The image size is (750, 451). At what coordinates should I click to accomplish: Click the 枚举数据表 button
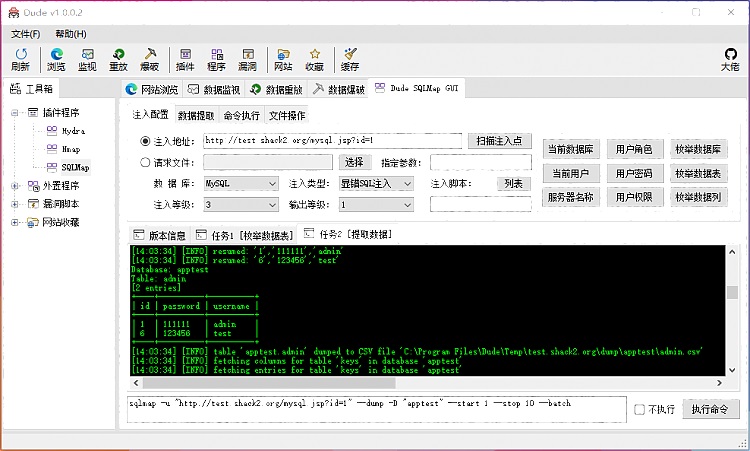click(698, 173)
